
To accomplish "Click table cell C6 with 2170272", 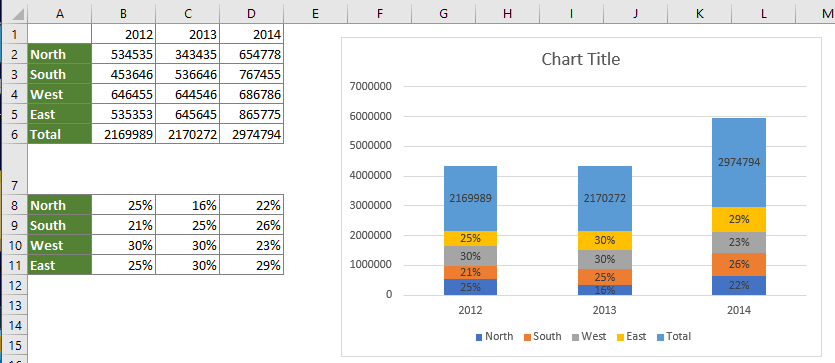I will (187, 134).
